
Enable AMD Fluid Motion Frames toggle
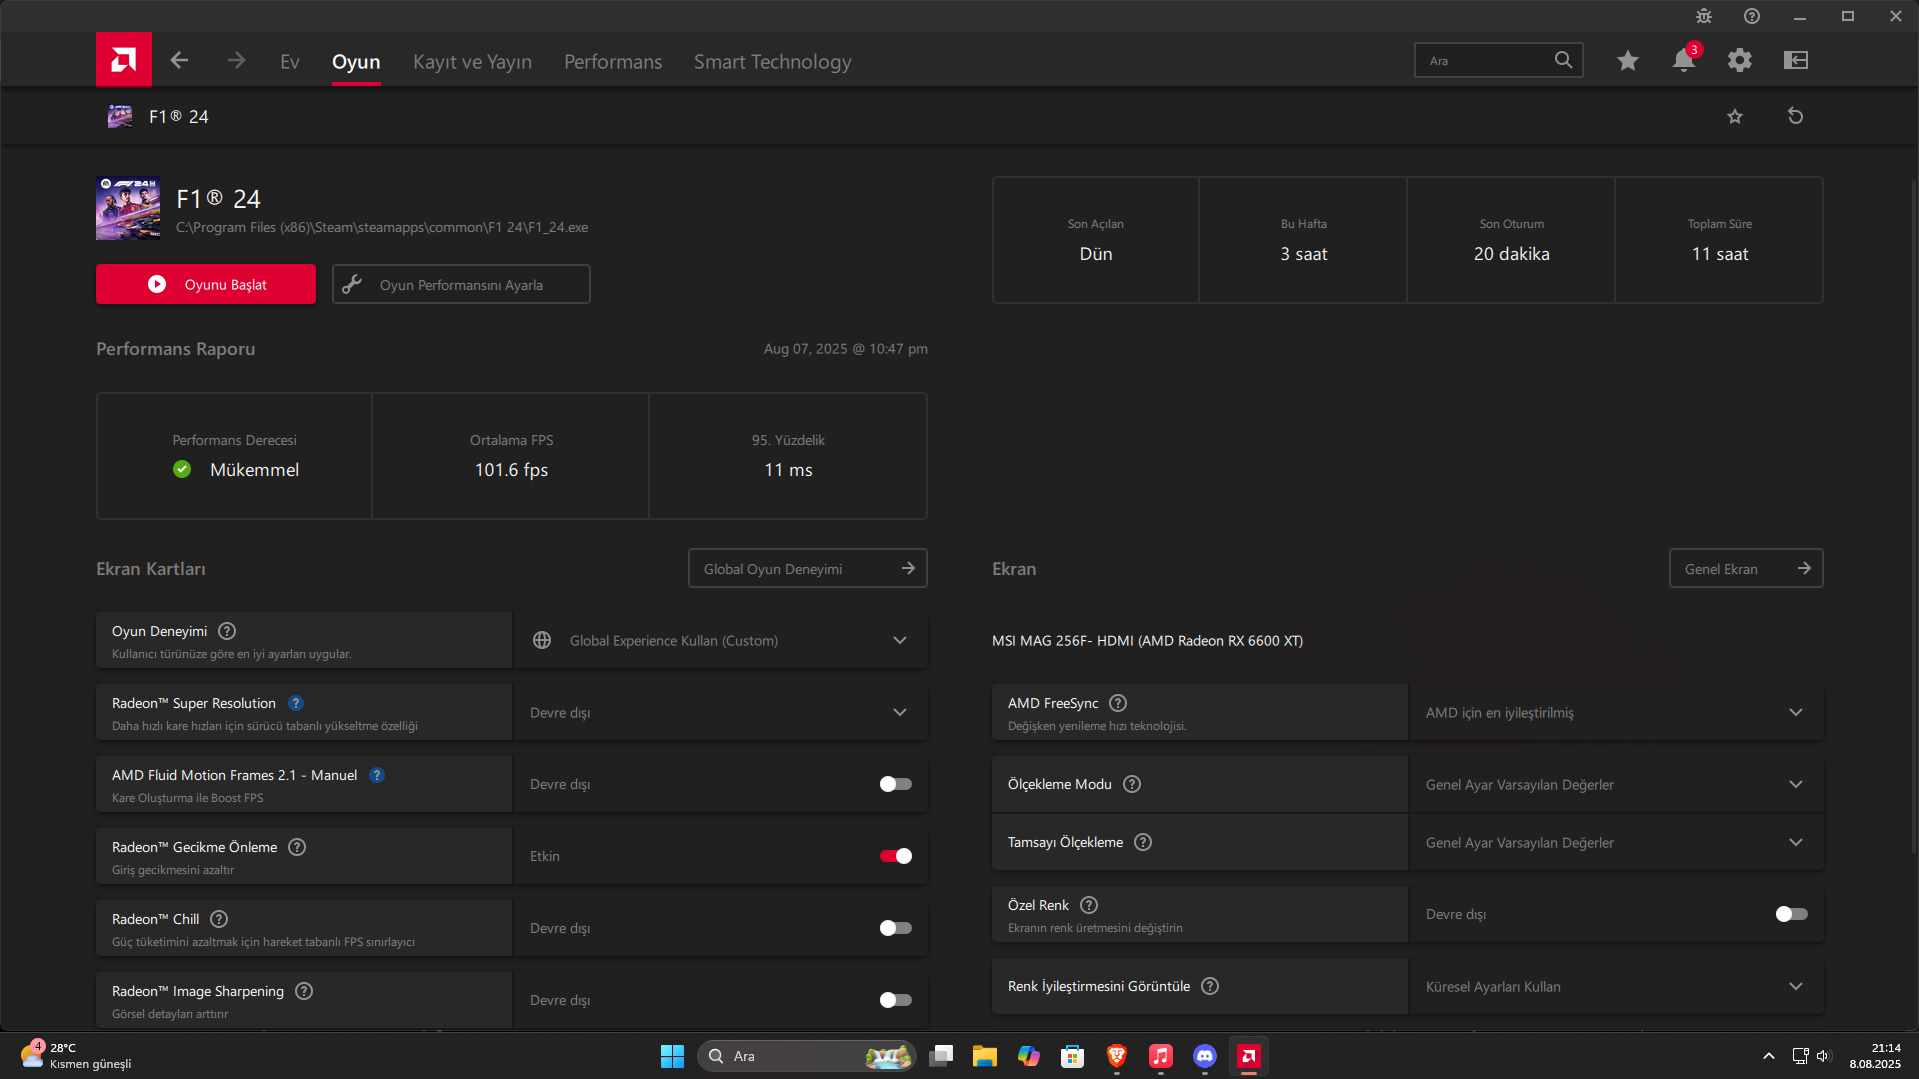click(x=896, y=784)
